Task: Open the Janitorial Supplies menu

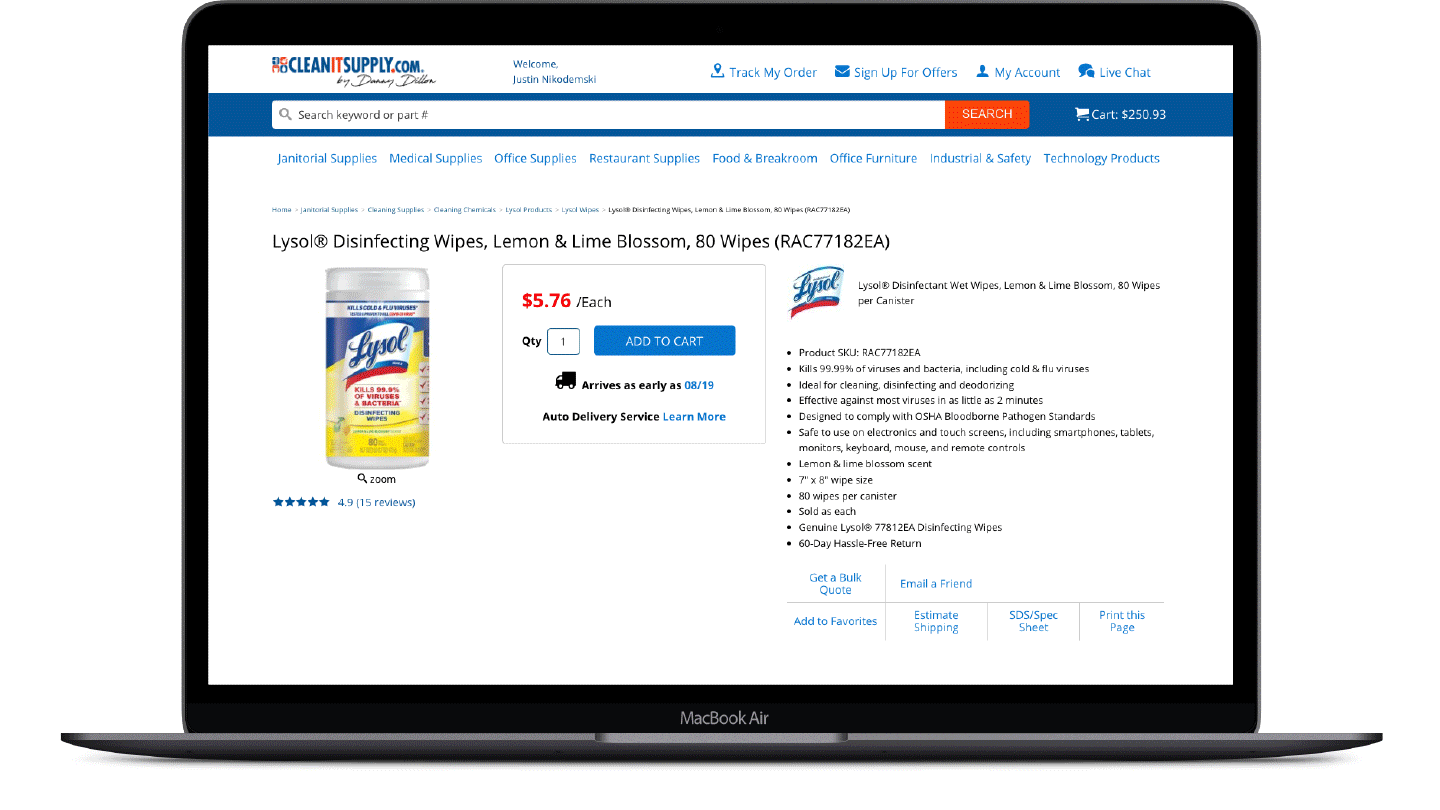Action: [x=327, y=158]
